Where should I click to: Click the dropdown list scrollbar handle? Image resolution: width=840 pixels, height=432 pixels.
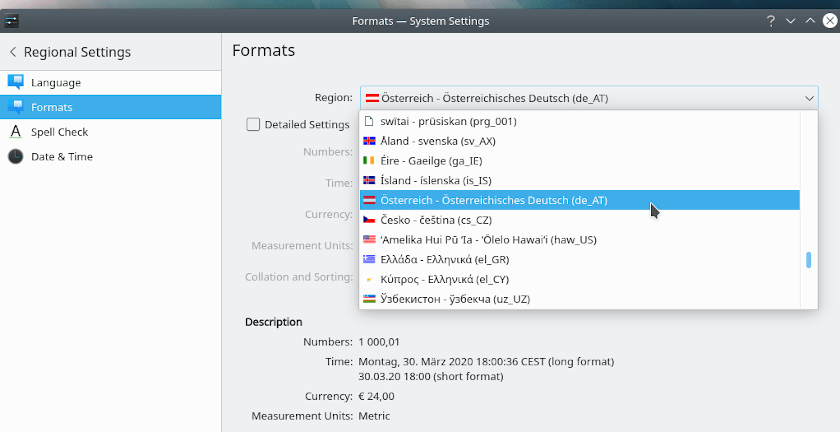(808, 260)
